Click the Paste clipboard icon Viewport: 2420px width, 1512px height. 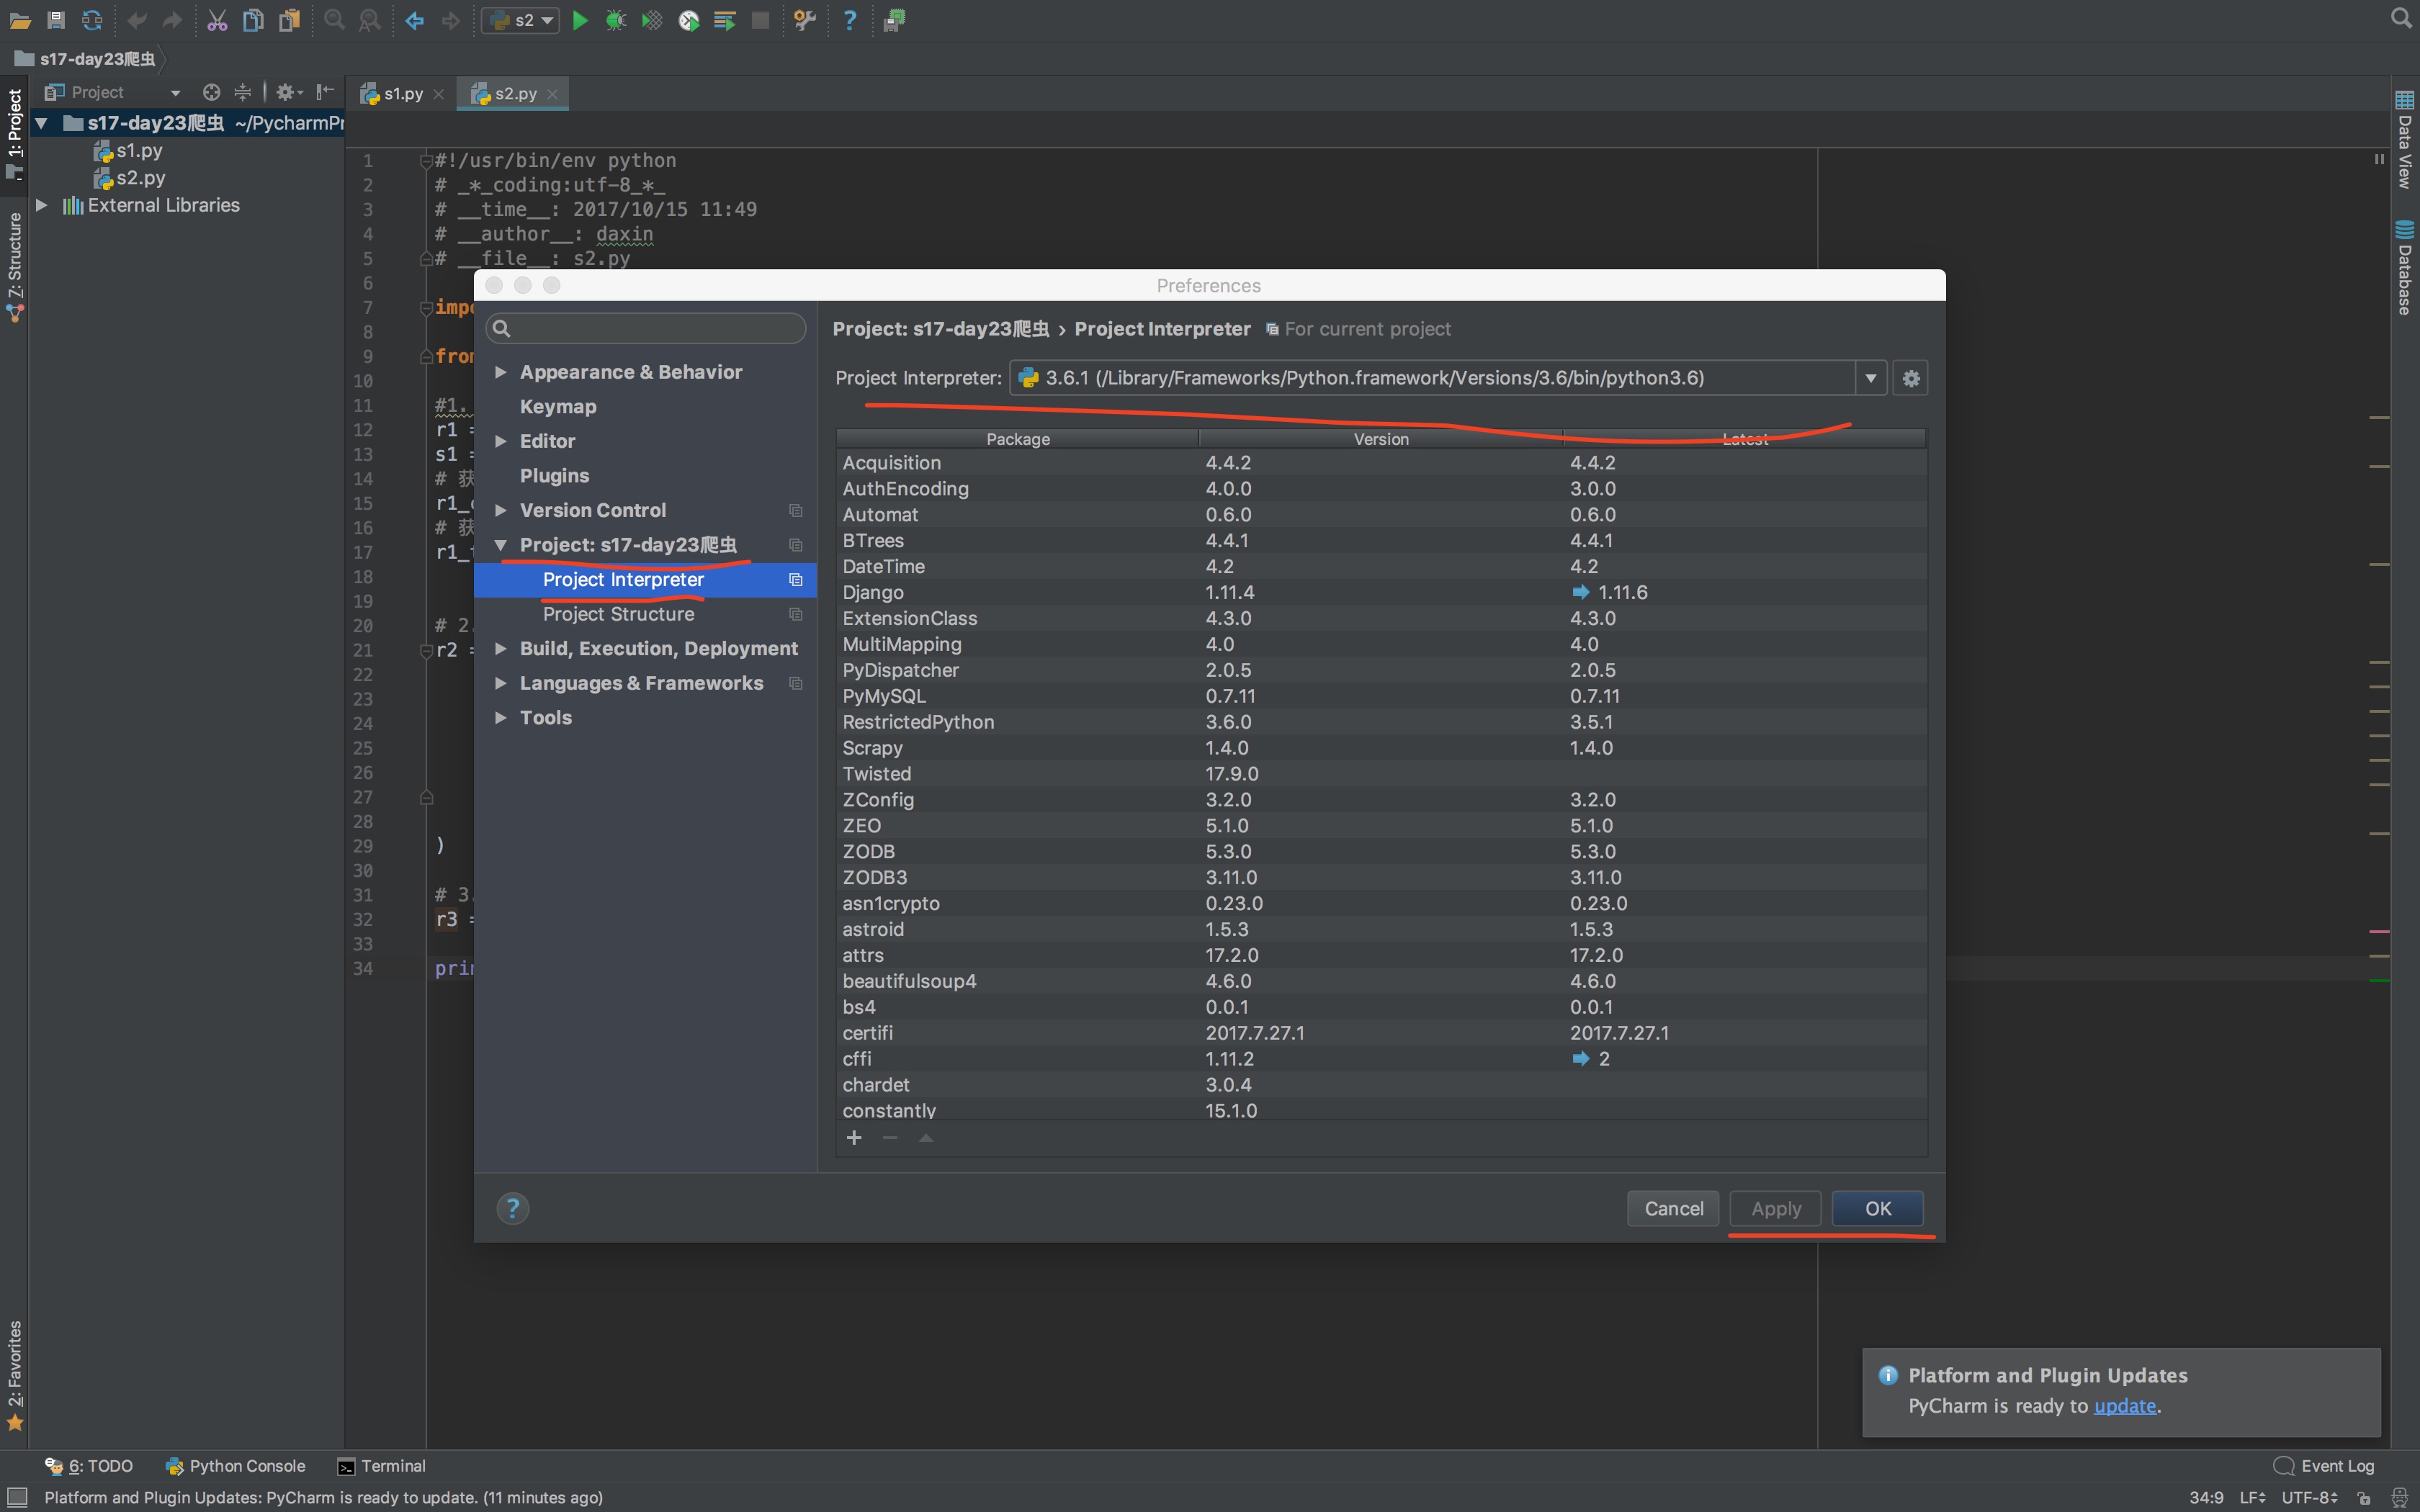(x=290, y=20)
